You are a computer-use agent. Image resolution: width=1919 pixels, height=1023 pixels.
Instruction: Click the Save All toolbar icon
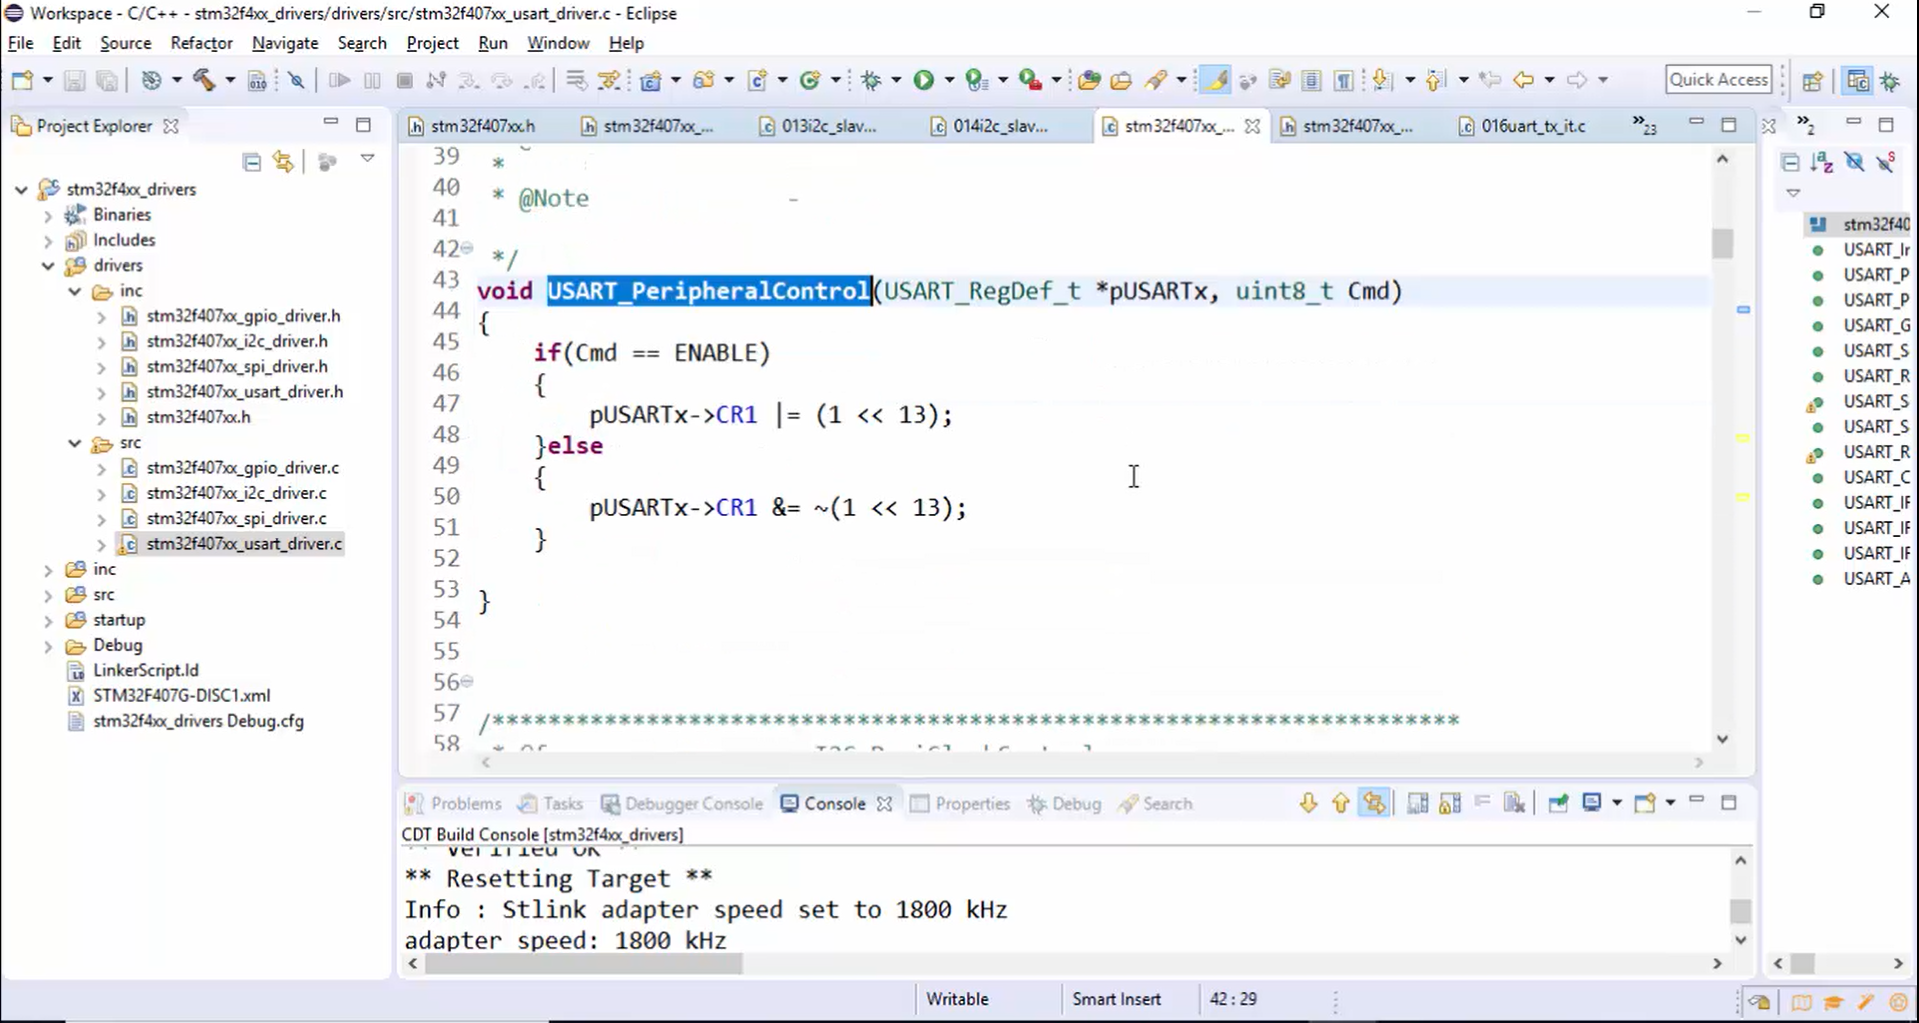[106, 80]
